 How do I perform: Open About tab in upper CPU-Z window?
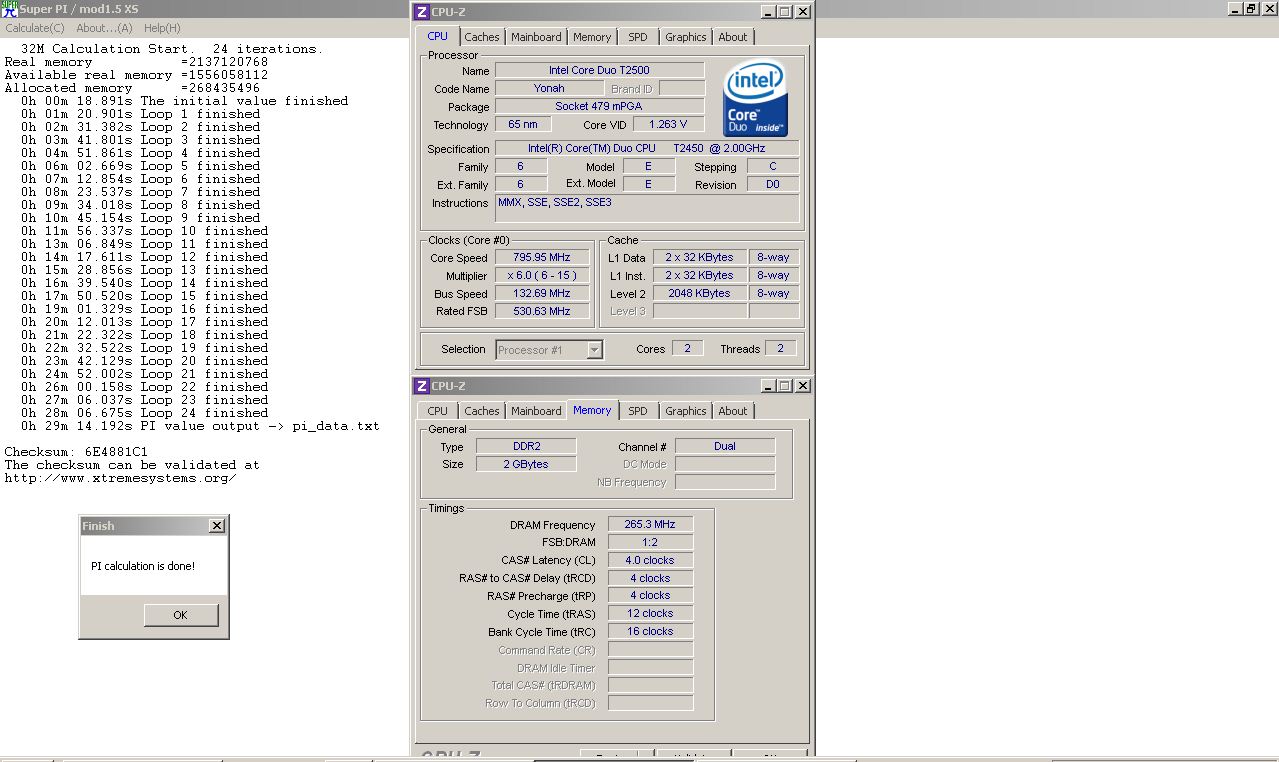click(733, 37)
